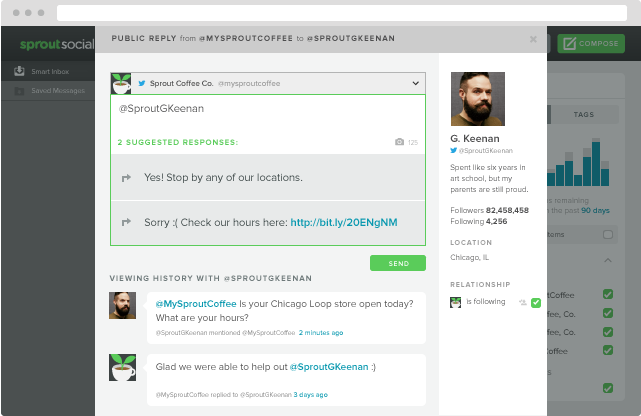This screenshot has width=641, height=416.
Task: Toggle the unchecked 'tems' checkbox in background panel
Action: click(608, 234)
